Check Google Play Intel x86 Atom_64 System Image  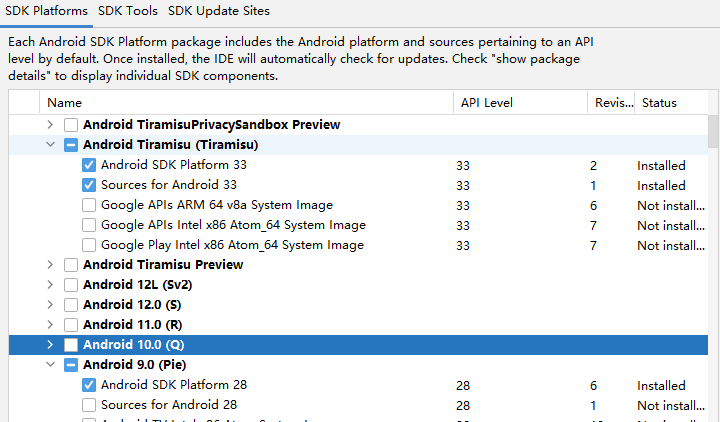coord(89,245)
